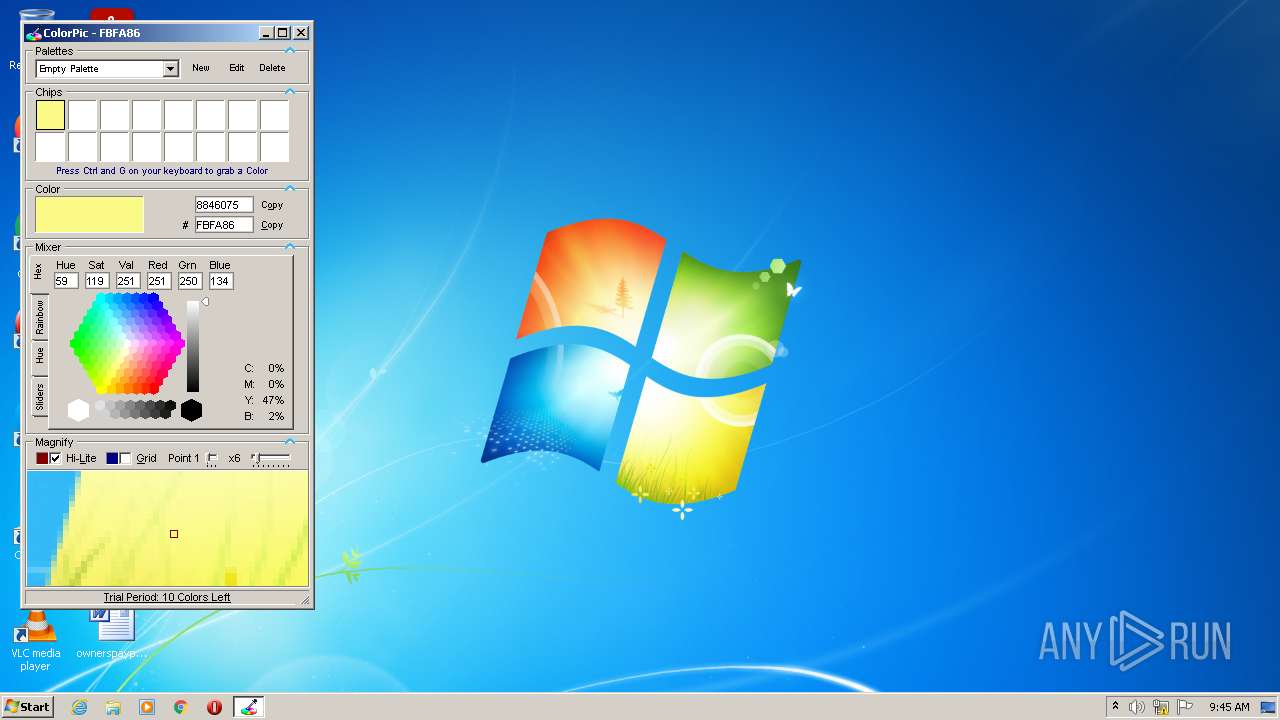Click the volume speaker tray icon
Viewport: 1280px width, 720px height.
(1137, 707)
